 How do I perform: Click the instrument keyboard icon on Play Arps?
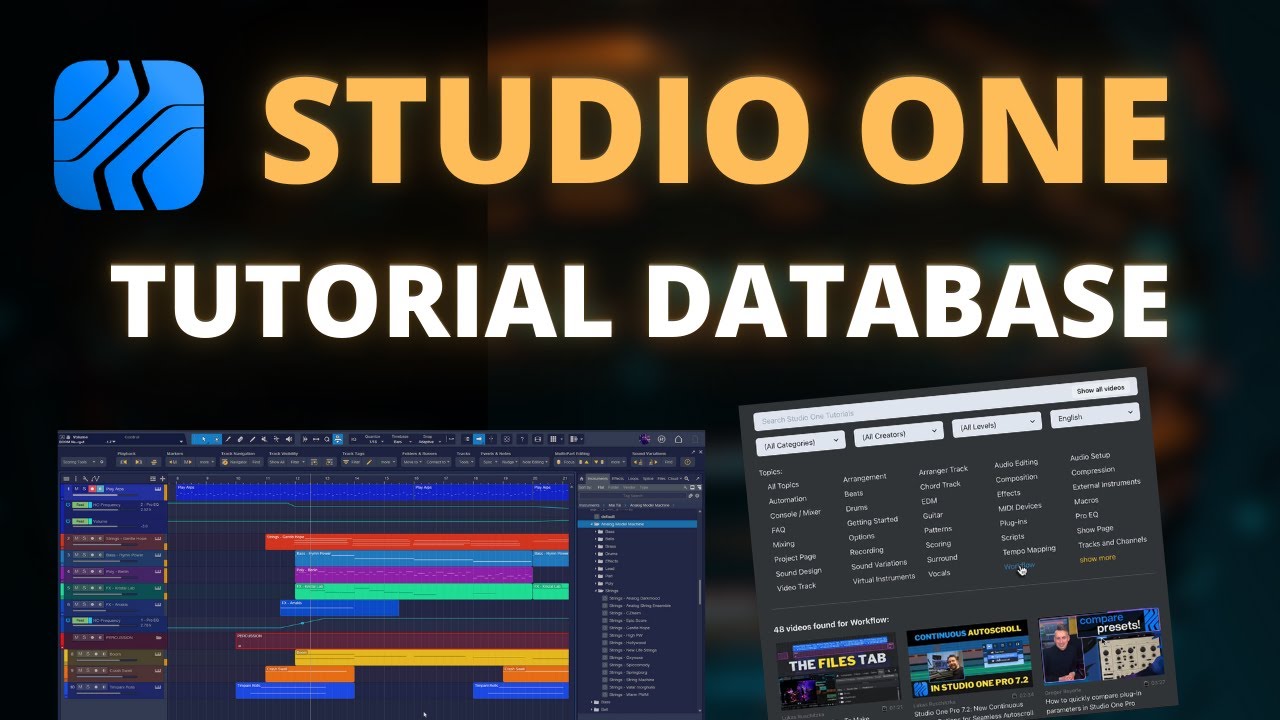158,489
